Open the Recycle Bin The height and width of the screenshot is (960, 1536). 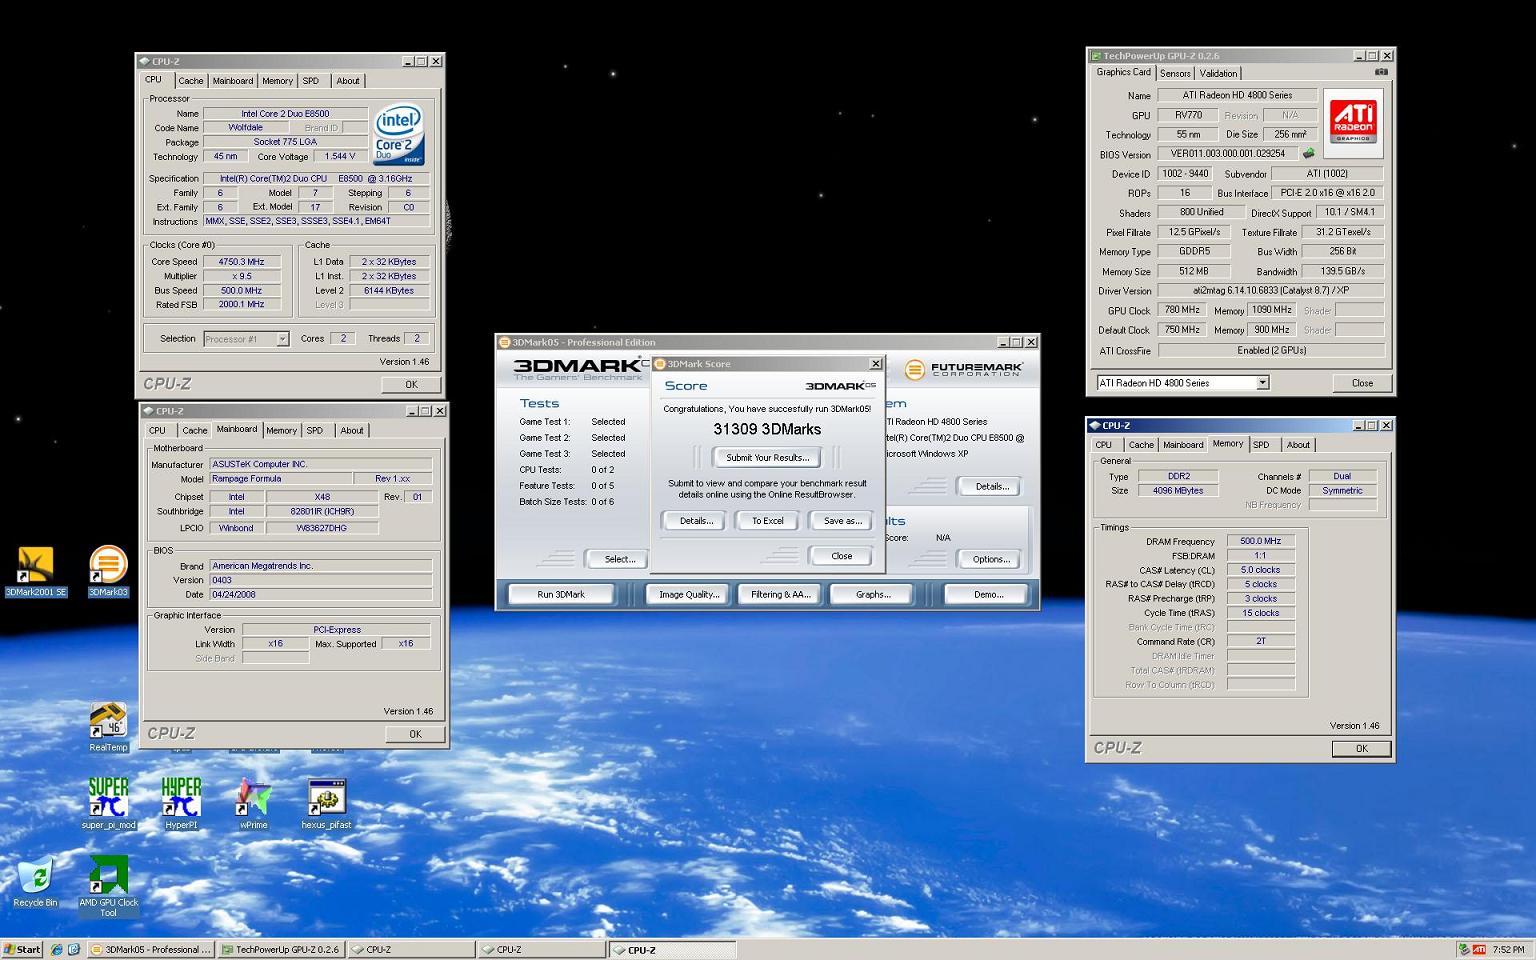click(35, 881)
